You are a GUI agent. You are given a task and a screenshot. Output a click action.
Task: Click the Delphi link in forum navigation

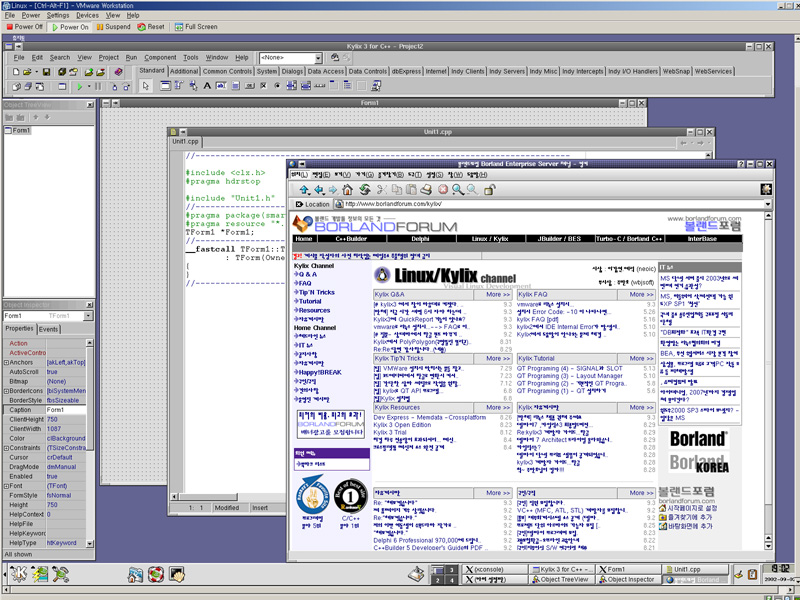(x=420, y=239)
